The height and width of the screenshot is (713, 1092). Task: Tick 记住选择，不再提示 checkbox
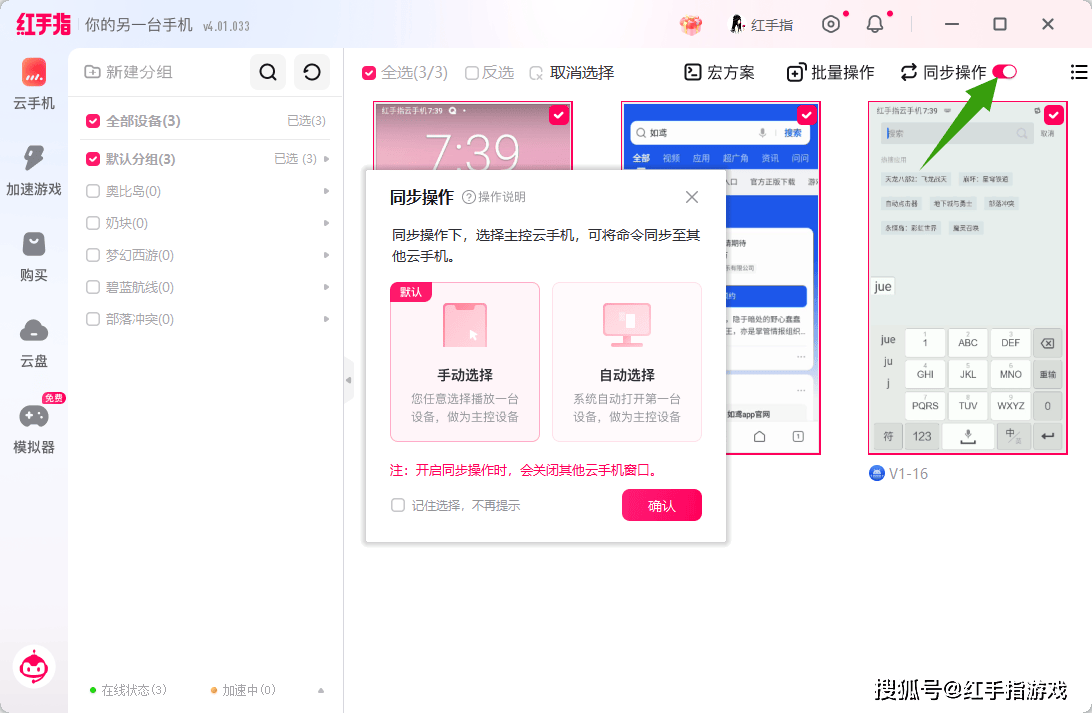point(398,505)
